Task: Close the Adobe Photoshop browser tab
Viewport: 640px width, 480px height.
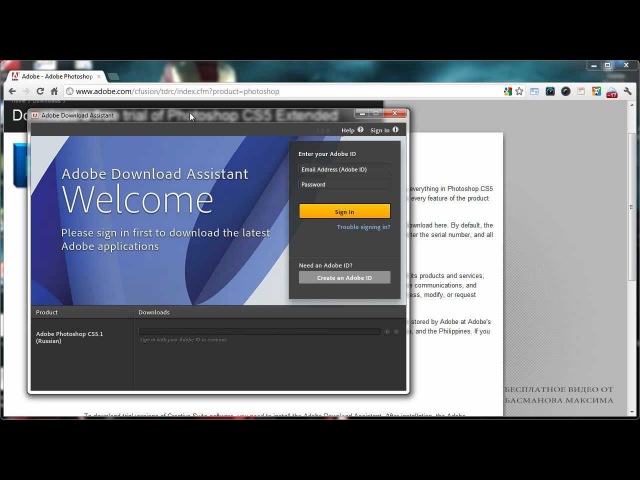Action: [x=99, y=76]
